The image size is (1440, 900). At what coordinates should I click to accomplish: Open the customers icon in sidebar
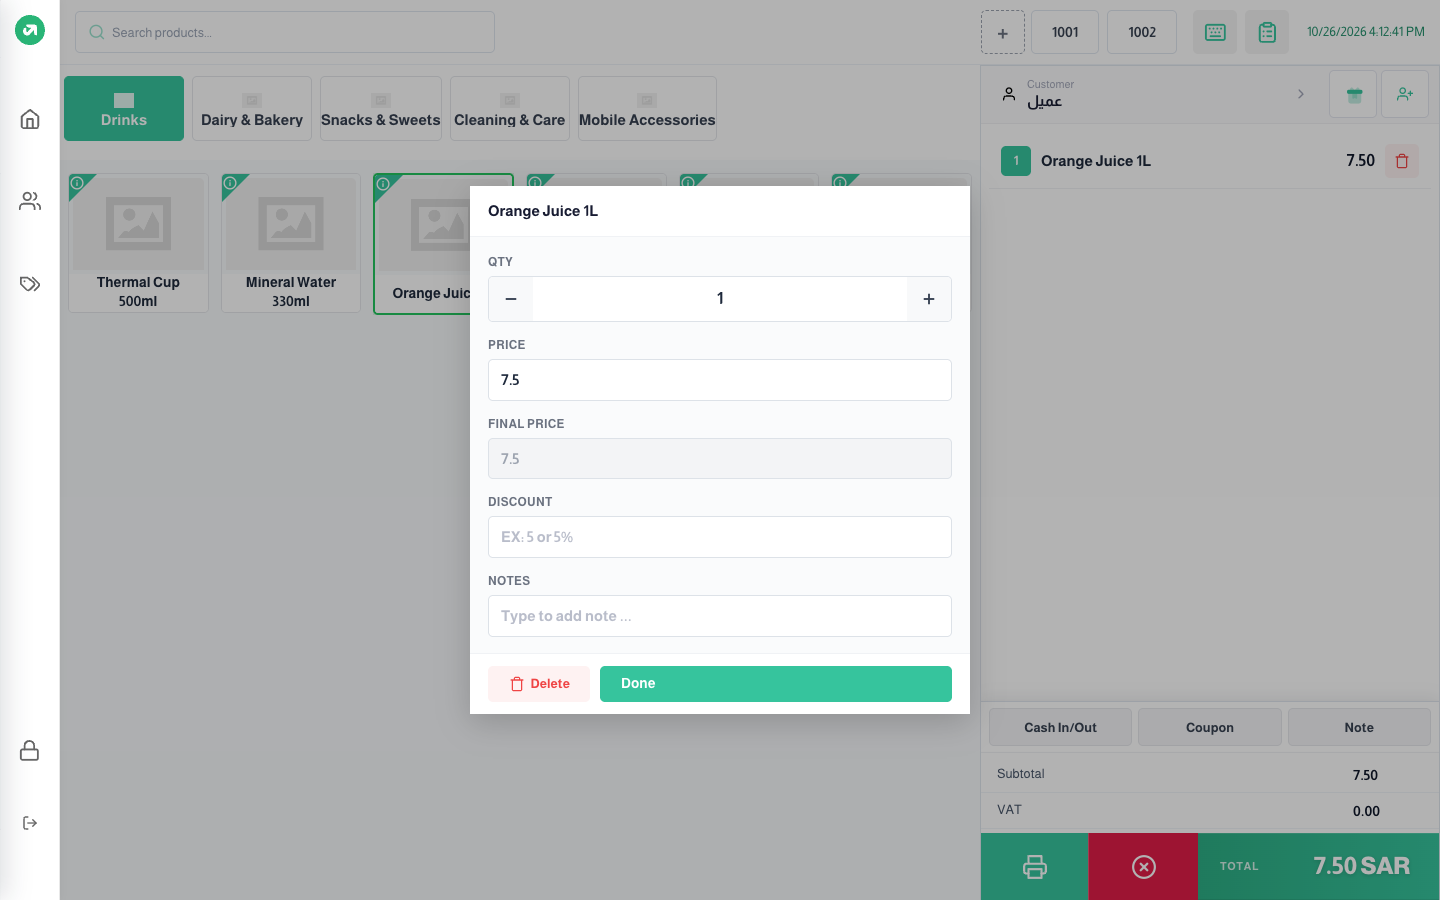(x=30, y=201)
